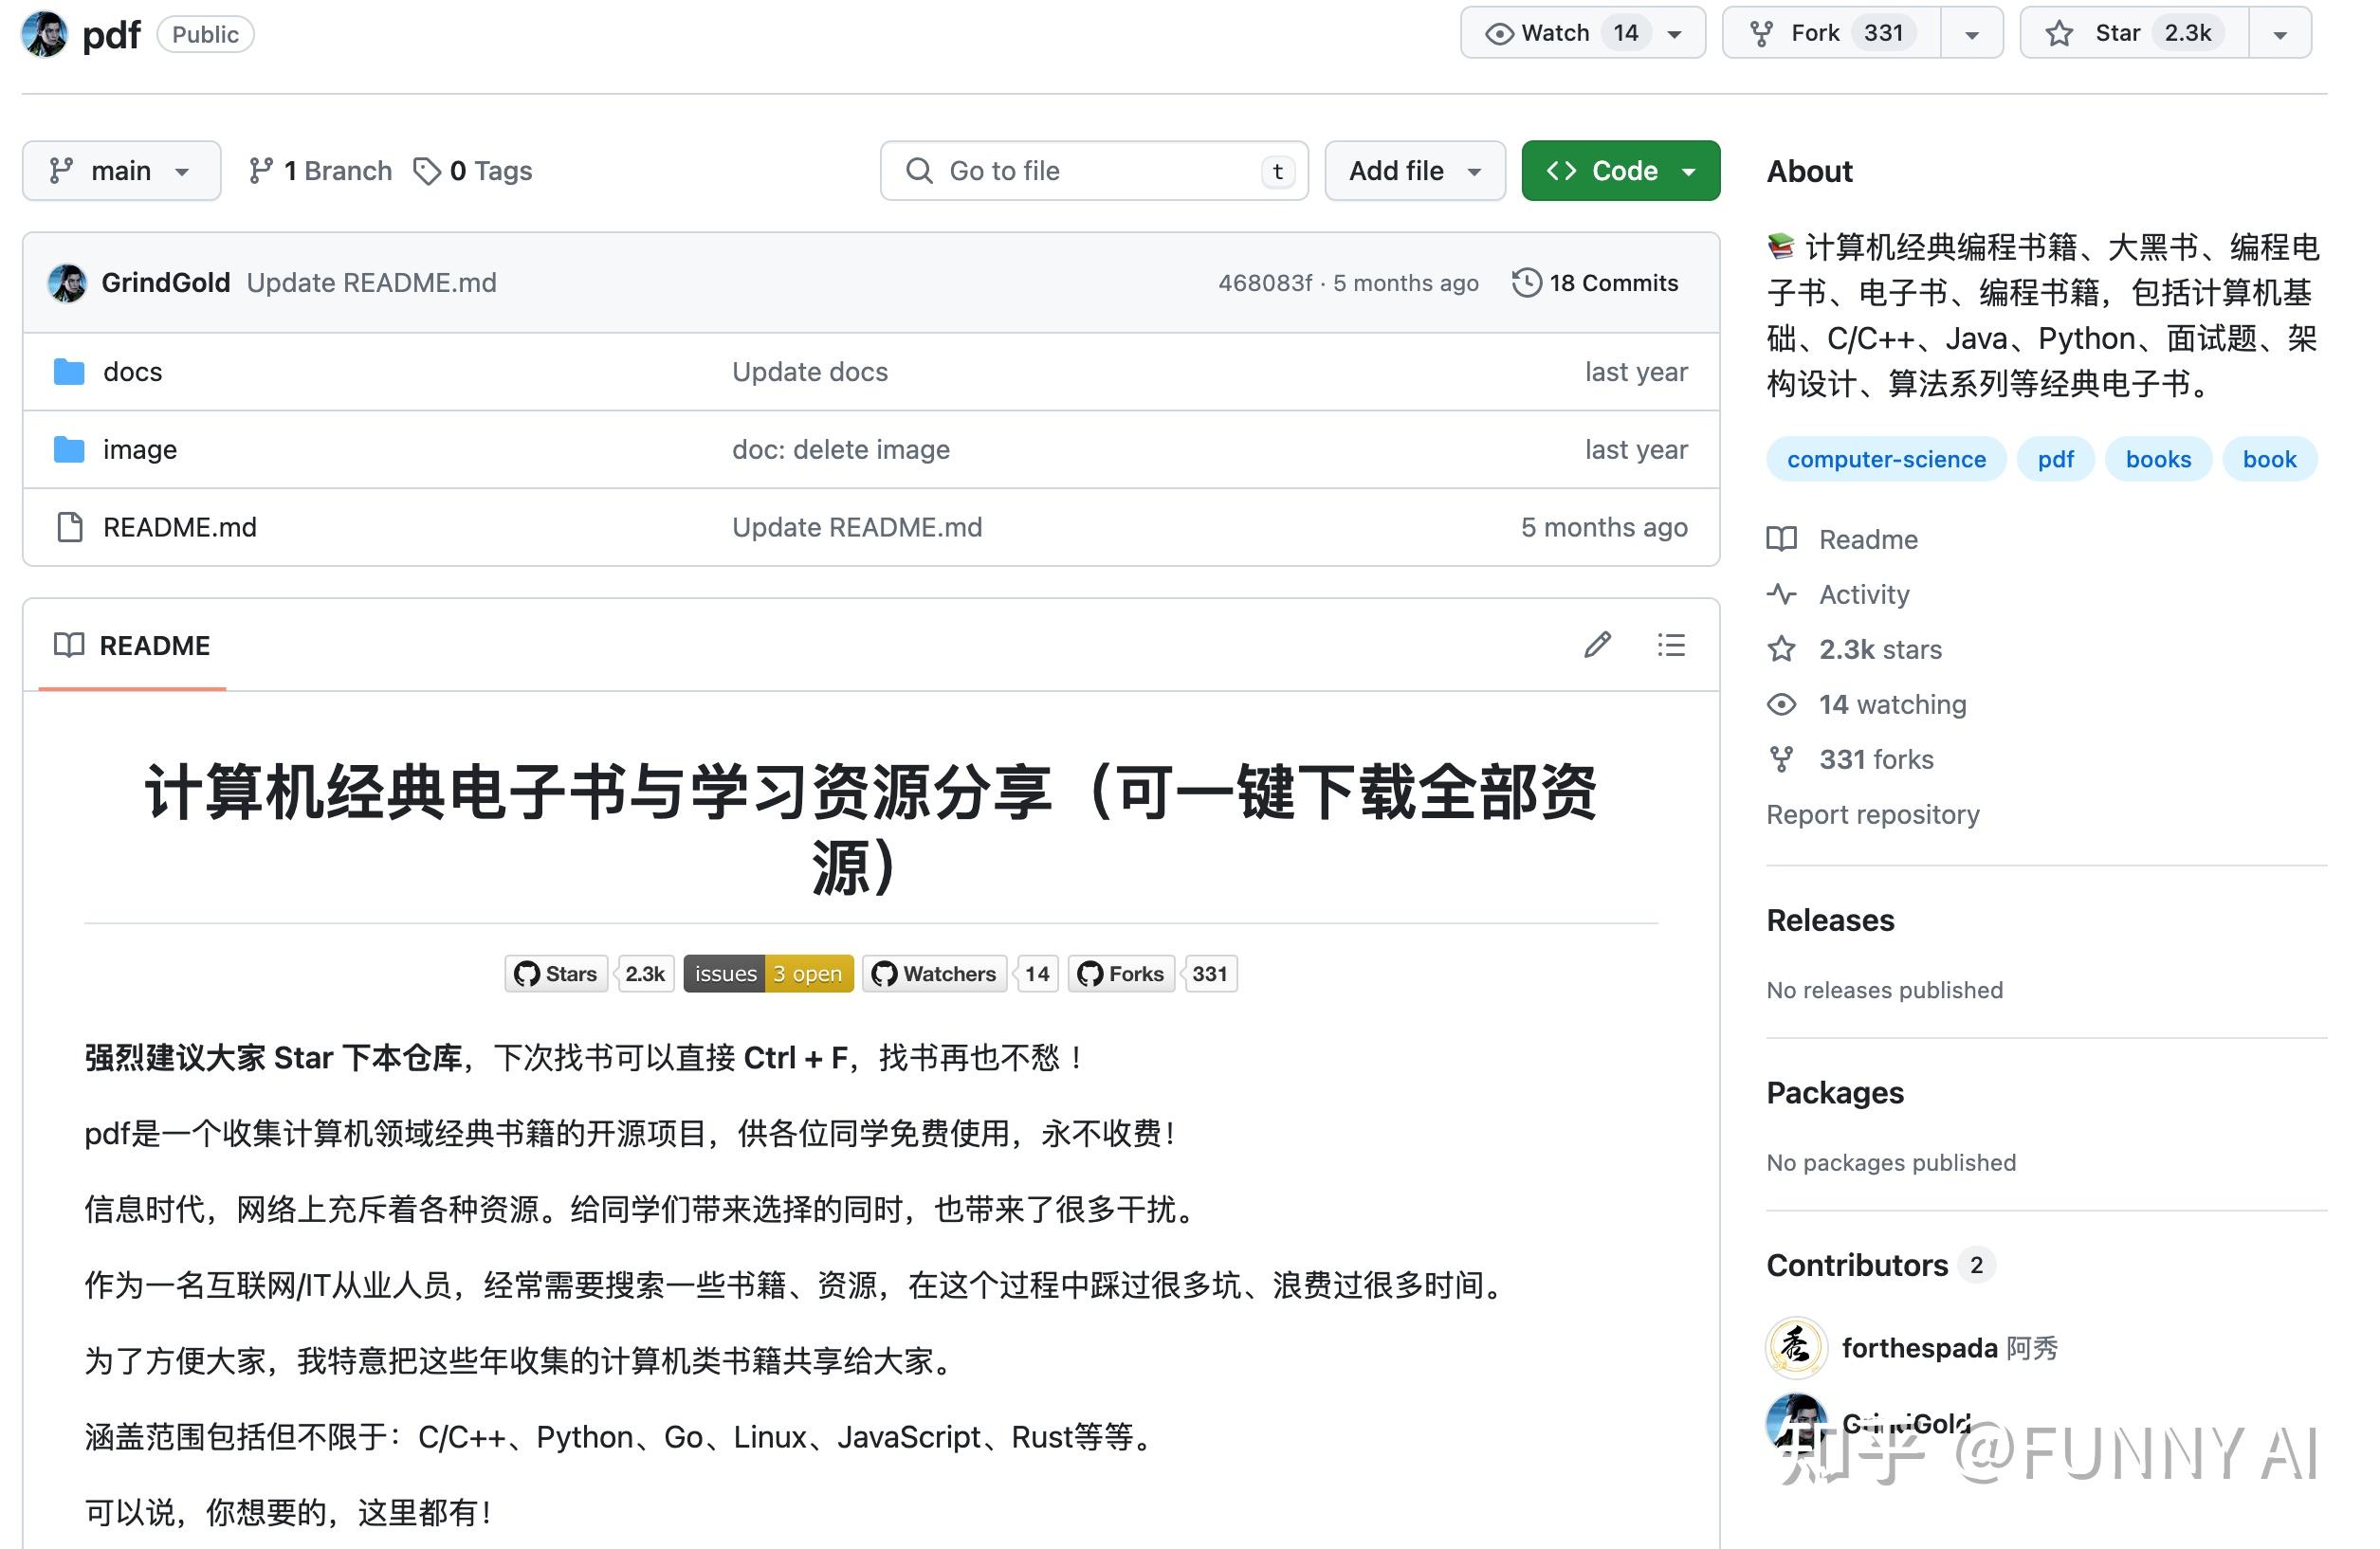Open the docs folder icon
Screen dimensions: 2380x1549
tap(68, 371)
